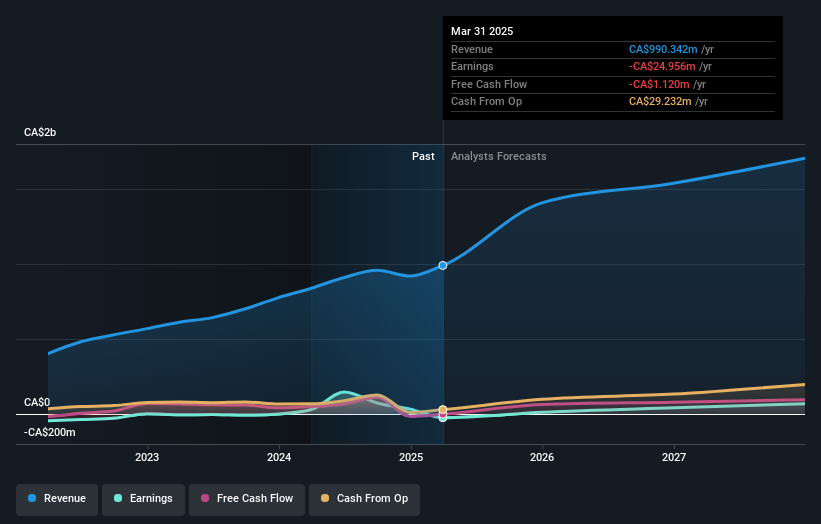Click the Earnings row label in tooltip
This screenshot has height=524, width=821.
(x=472, y=66)
